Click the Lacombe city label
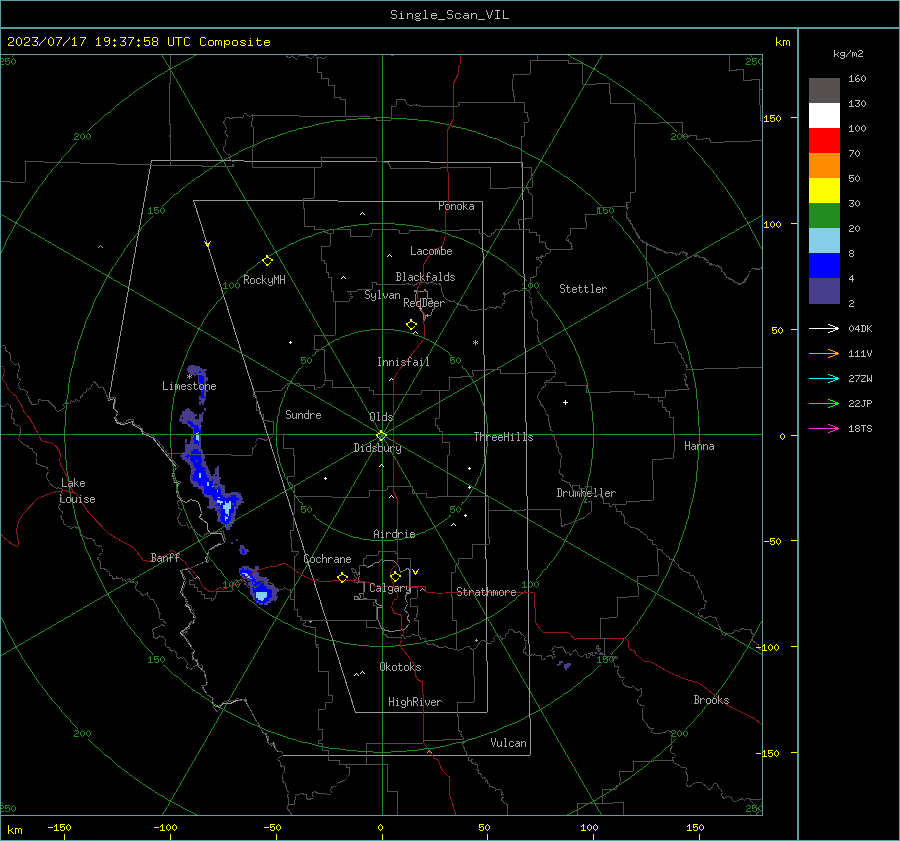The height and width of the screenshot is (841, 900). pos(431,251)
